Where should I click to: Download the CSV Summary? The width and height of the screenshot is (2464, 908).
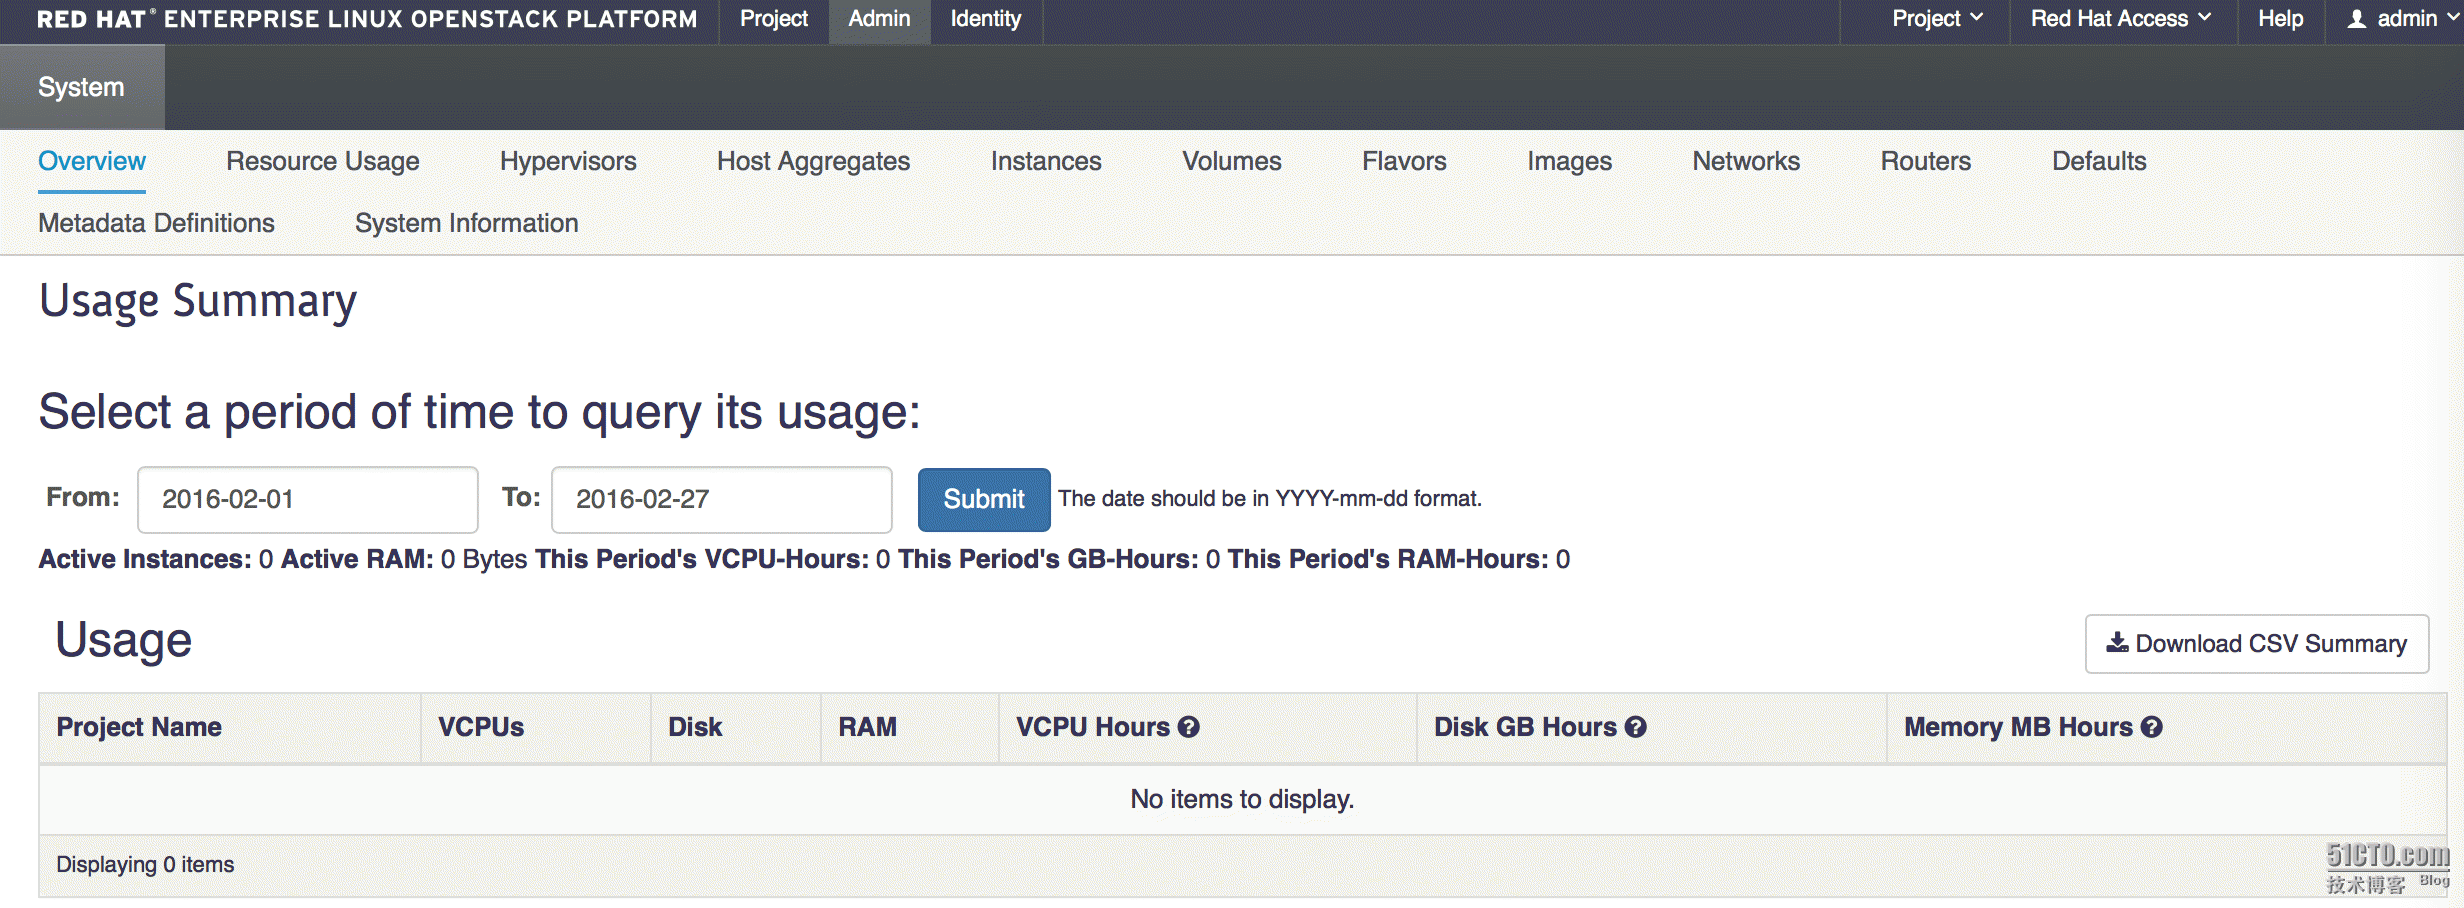(2257, 644)
